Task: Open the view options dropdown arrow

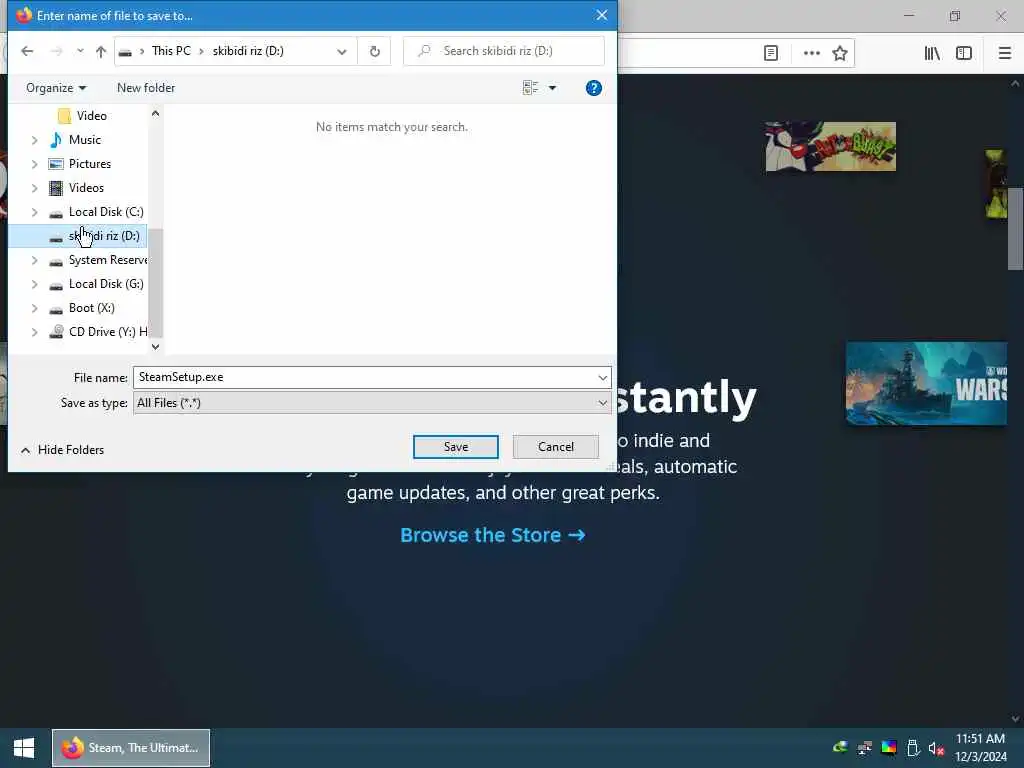Action: point(552,88)
